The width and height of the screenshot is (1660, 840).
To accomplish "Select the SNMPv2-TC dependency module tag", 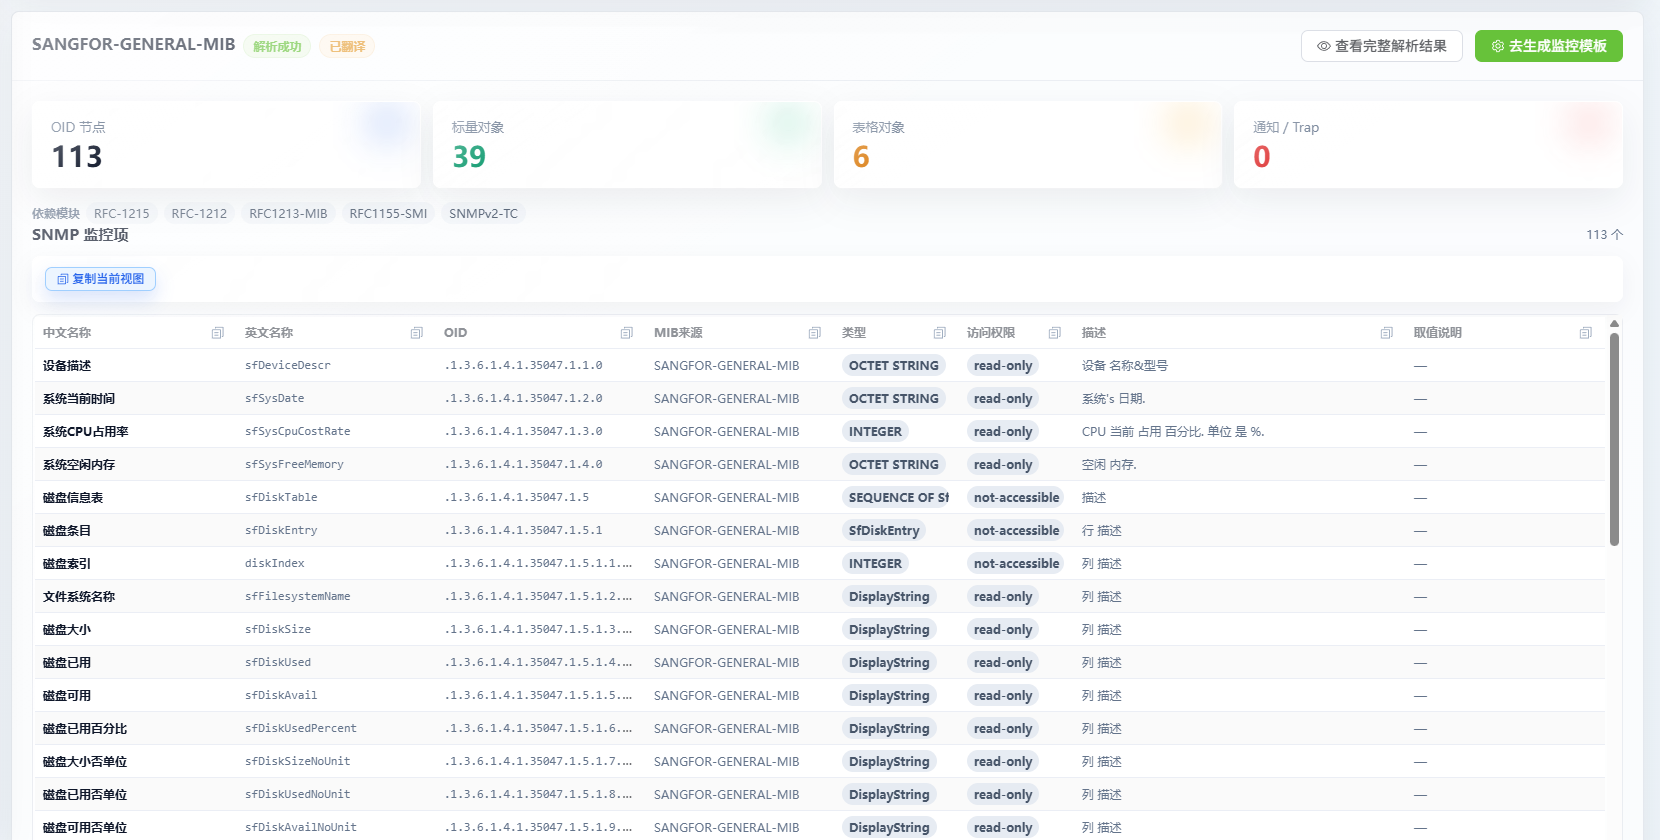I will pos(483,213).
